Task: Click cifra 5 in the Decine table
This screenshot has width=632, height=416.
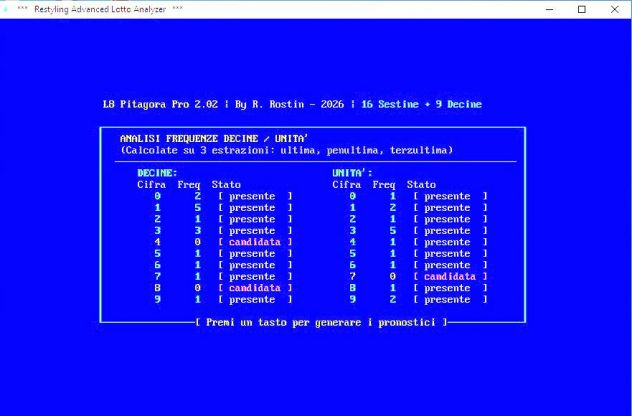Action: (157, 254)
